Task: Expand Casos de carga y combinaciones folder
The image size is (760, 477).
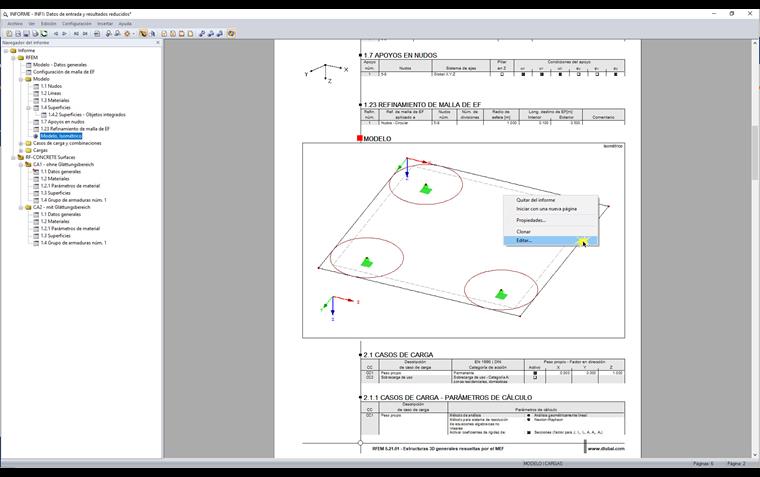Action: click(21, 143)
